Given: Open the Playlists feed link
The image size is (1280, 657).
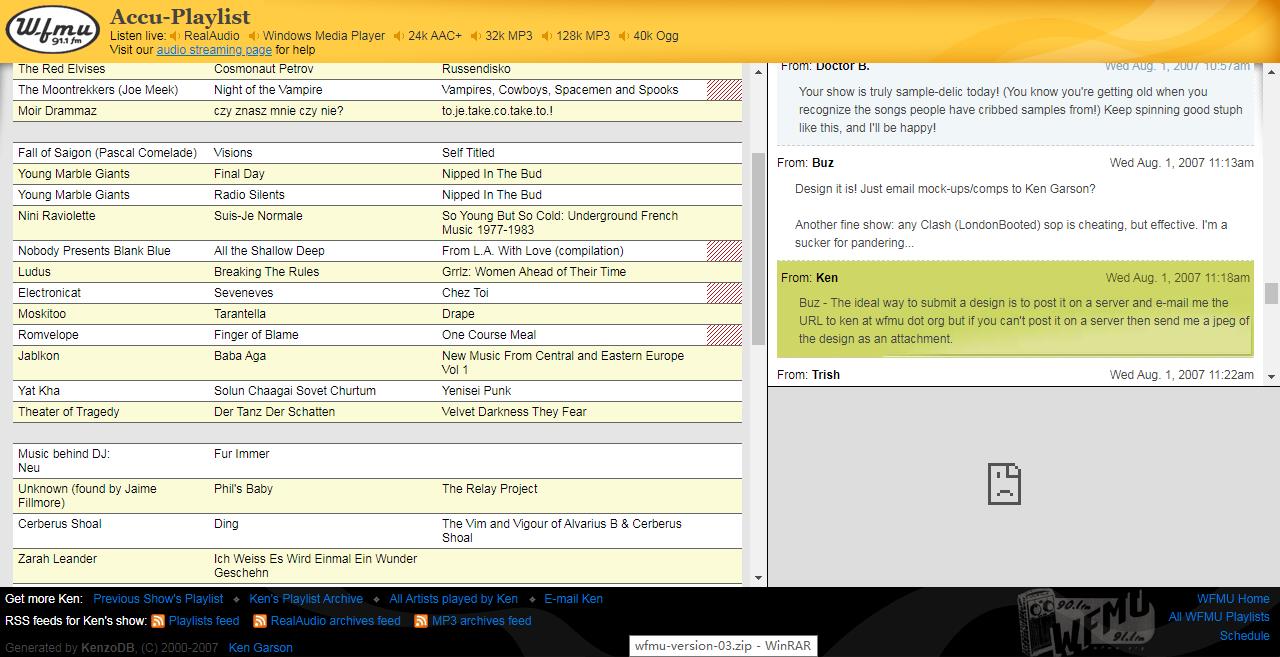Looking at the screenshot, I should pos(204,621).
